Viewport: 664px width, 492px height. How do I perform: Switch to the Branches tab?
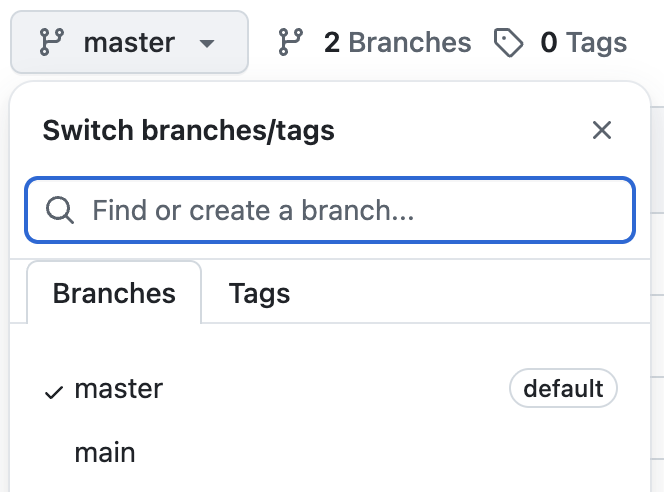coord(114,293)
